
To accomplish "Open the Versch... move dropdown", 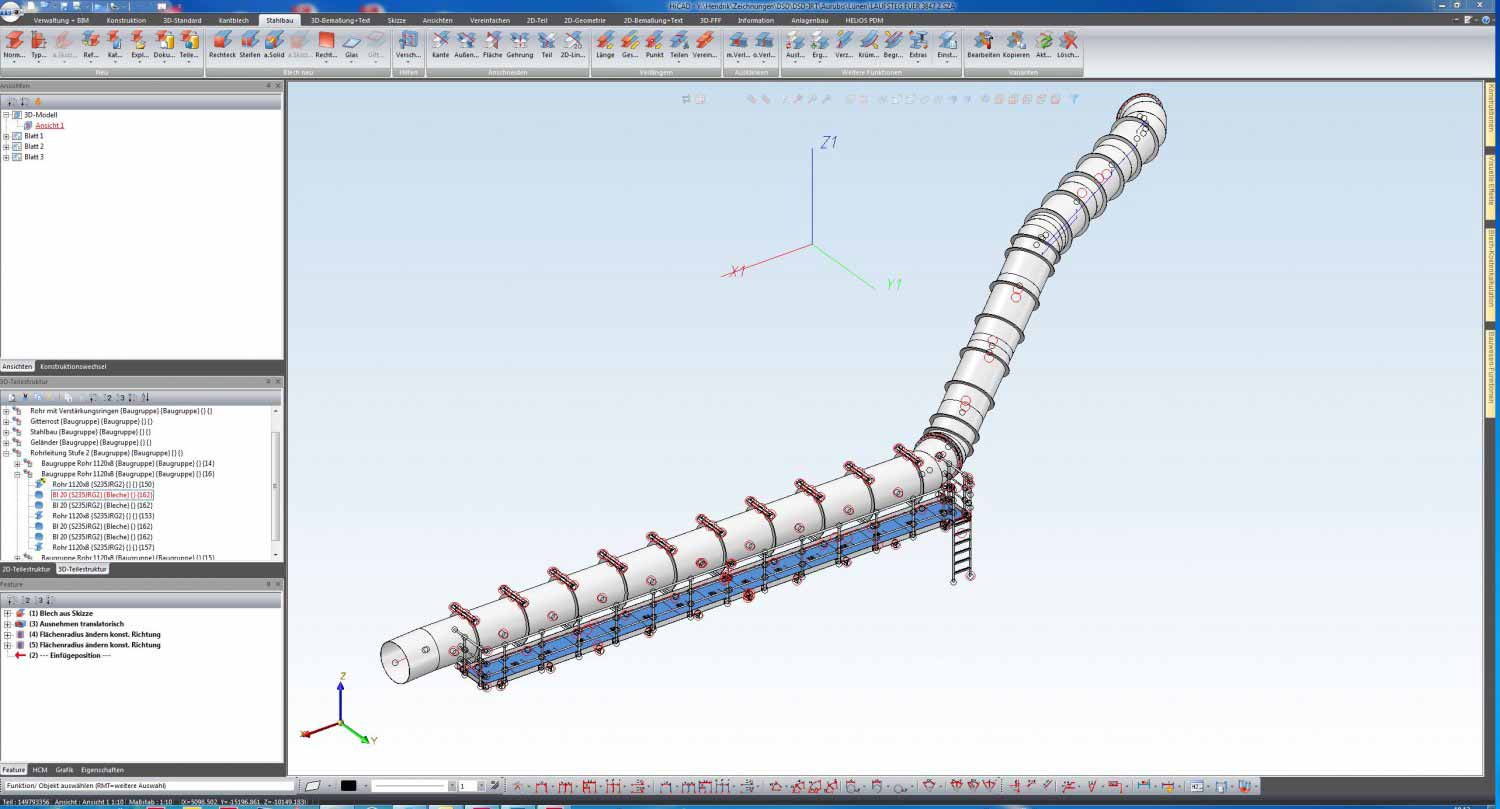I will (x=408, y=61).
